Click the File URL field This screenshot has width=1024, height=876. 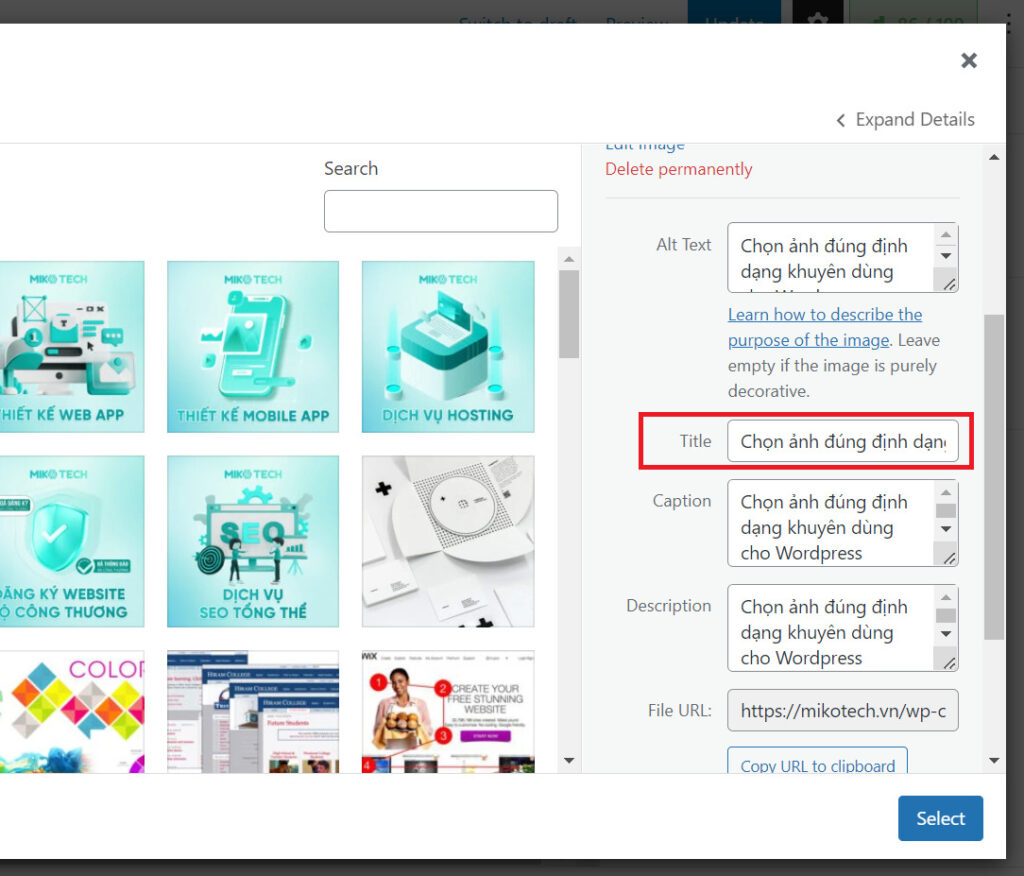pyautogui.click(x=843, y=710)
